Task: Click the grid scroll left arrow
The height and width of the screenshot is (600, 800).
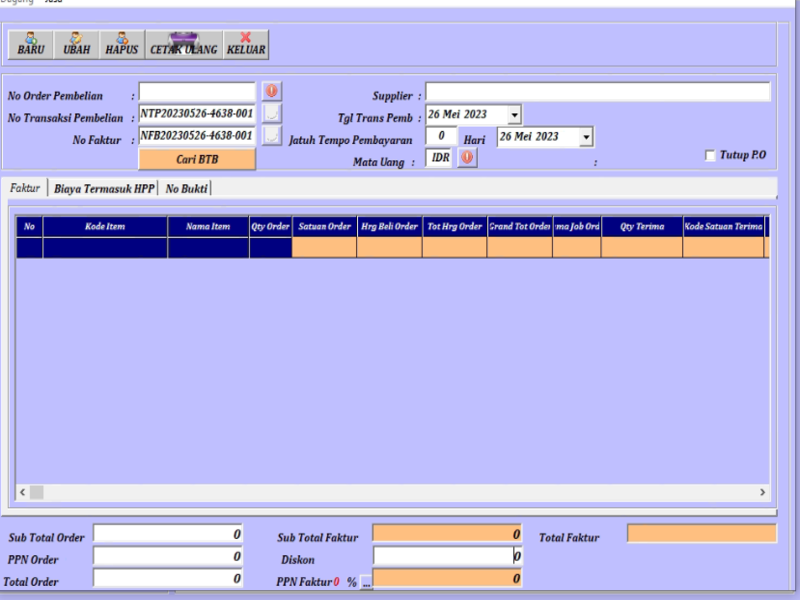Action: point(22,492)
